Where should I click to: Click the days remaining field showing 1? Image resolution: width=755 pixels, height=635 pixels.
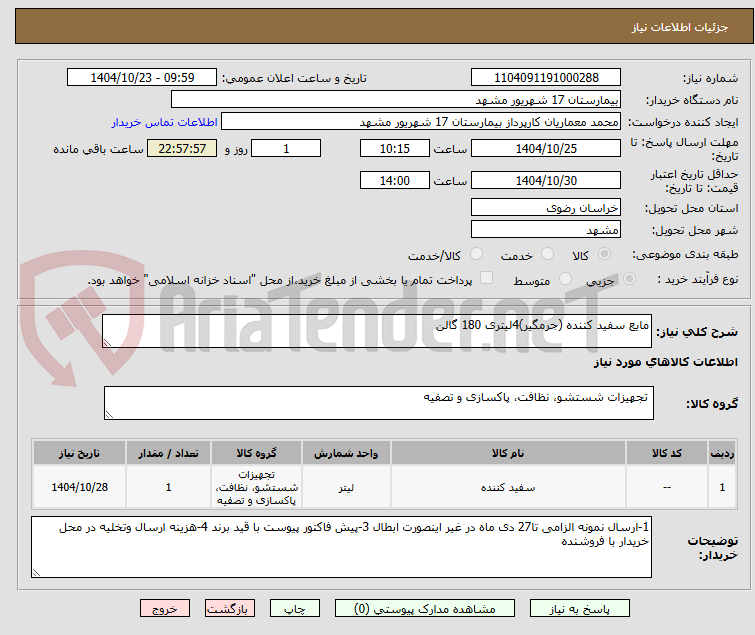coord(286,148)
